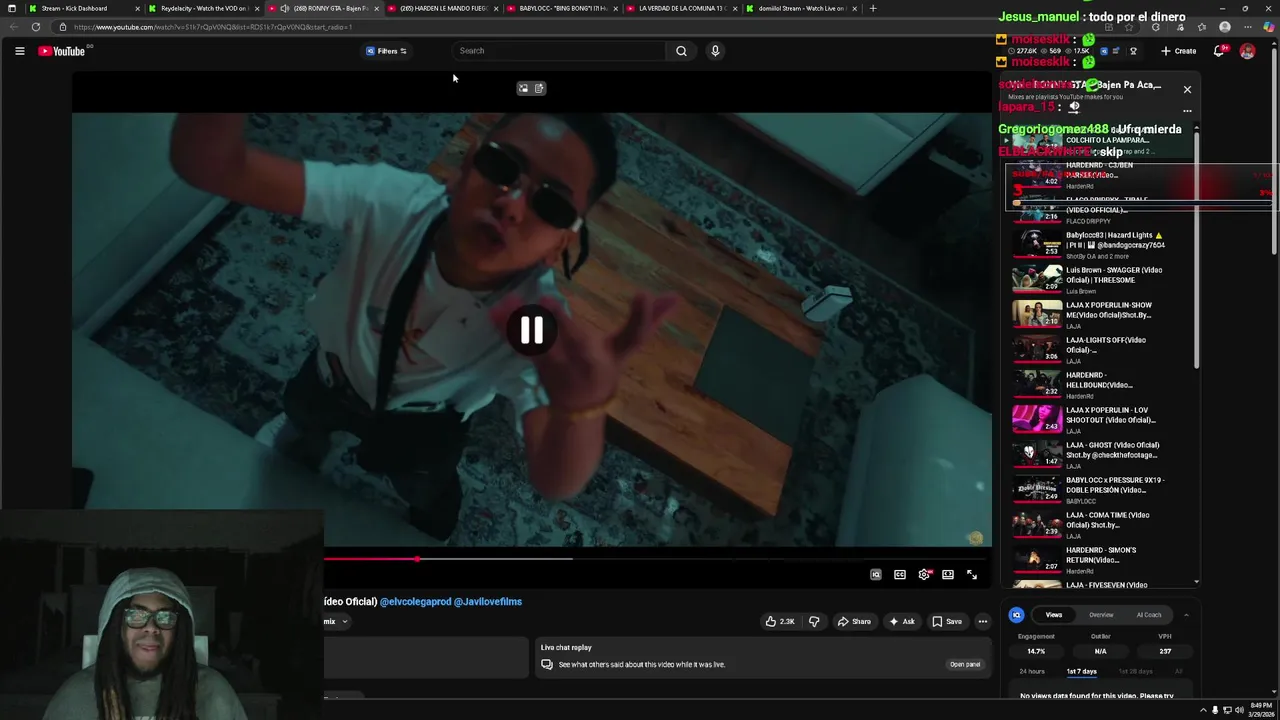The height and width of the screenshot is (720, 1280).
Task: Switch to LA VERDAD DE LA COMUNA 13 tab
Action: pyautogui.click(x=680, y=8)
